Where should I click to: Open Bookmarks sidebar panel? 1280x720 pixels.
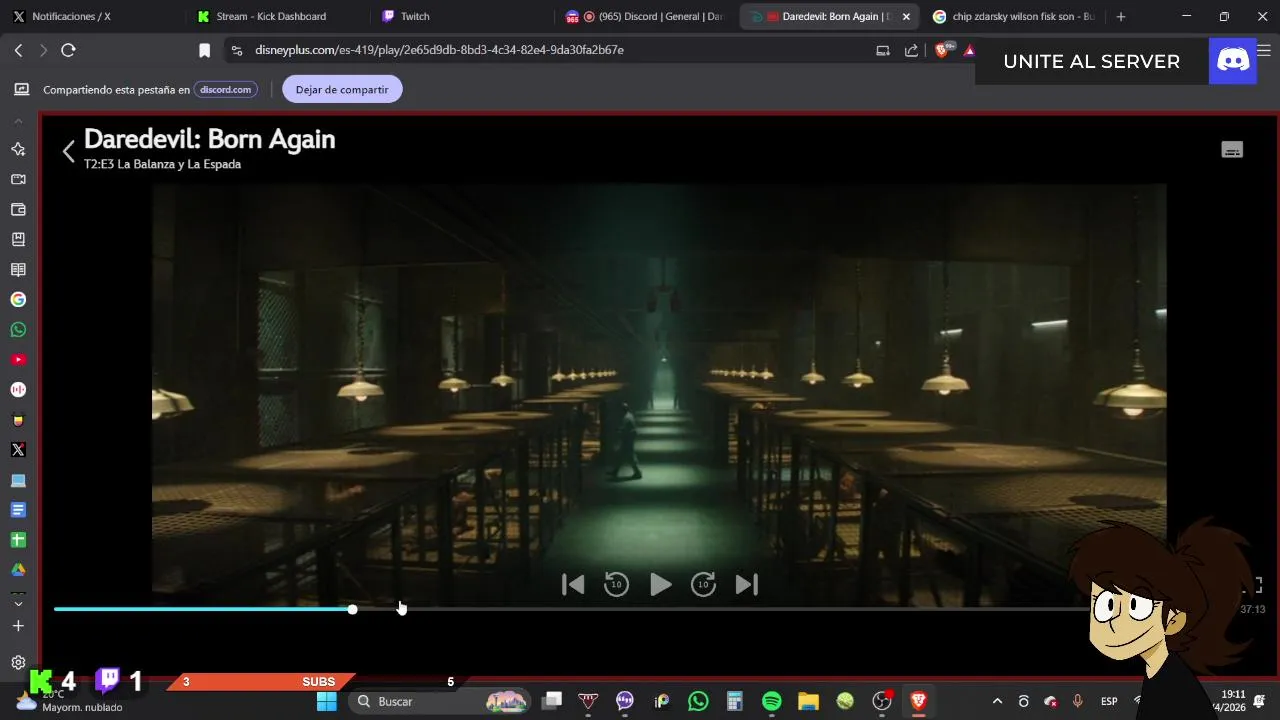click(18, 239)
